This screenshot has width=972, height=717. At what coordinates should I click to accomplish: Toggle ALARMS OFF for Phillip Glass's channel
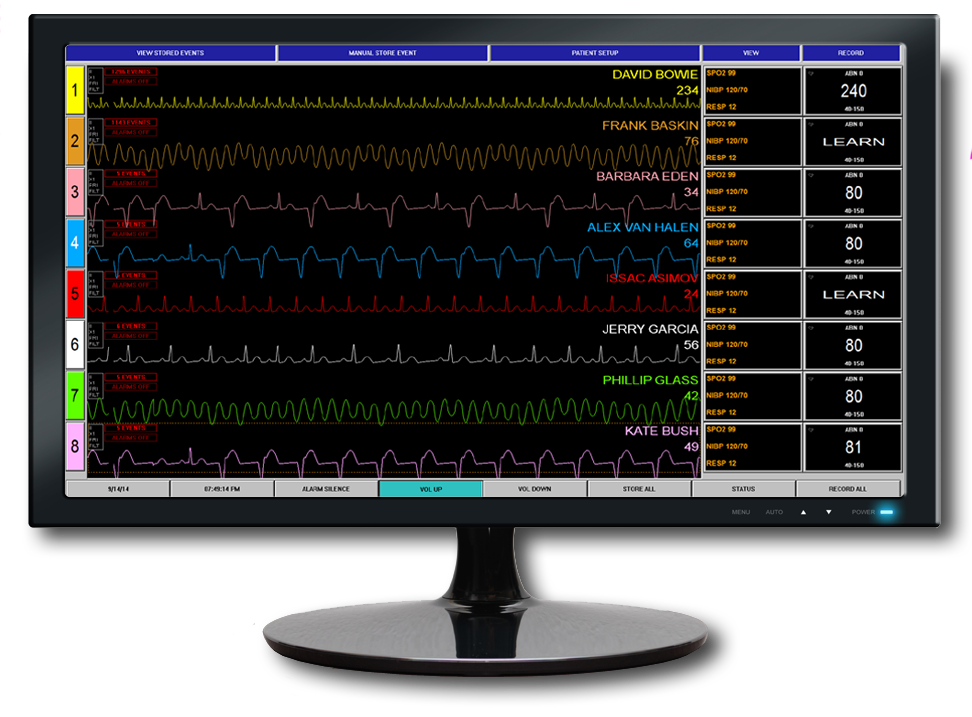pyautogui.click(x=131, y=386)
